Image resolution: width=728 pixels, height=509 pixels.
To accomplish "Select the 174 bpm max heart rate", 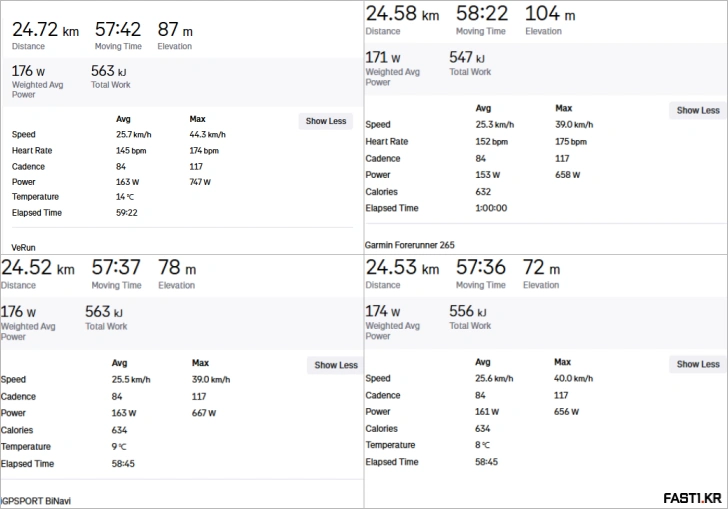I will click(x=204, y=151).
